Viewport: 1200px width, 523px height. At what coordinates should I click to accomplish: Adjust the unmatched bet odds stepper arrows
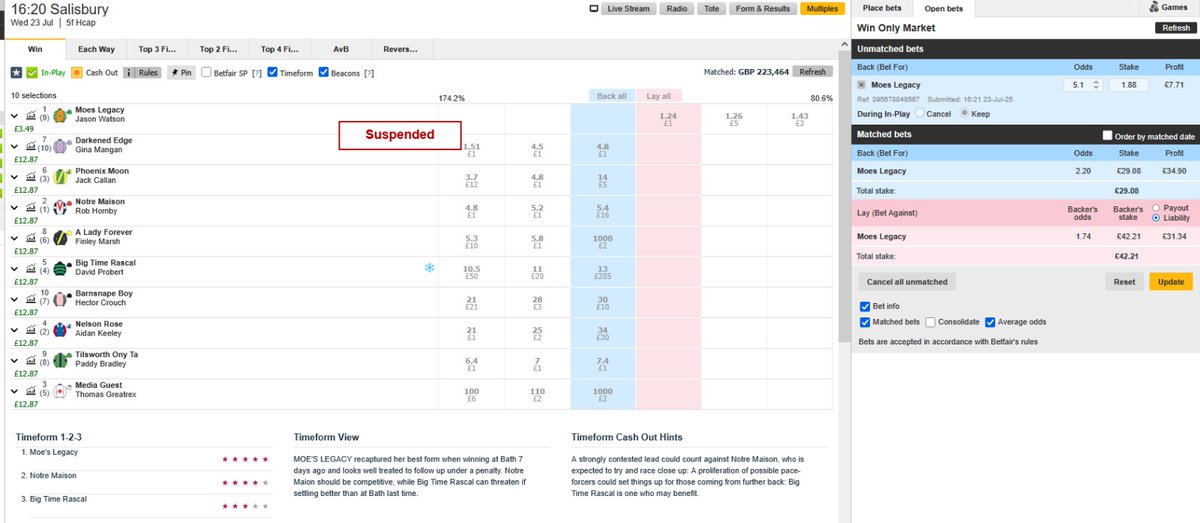coord(1098,85)
